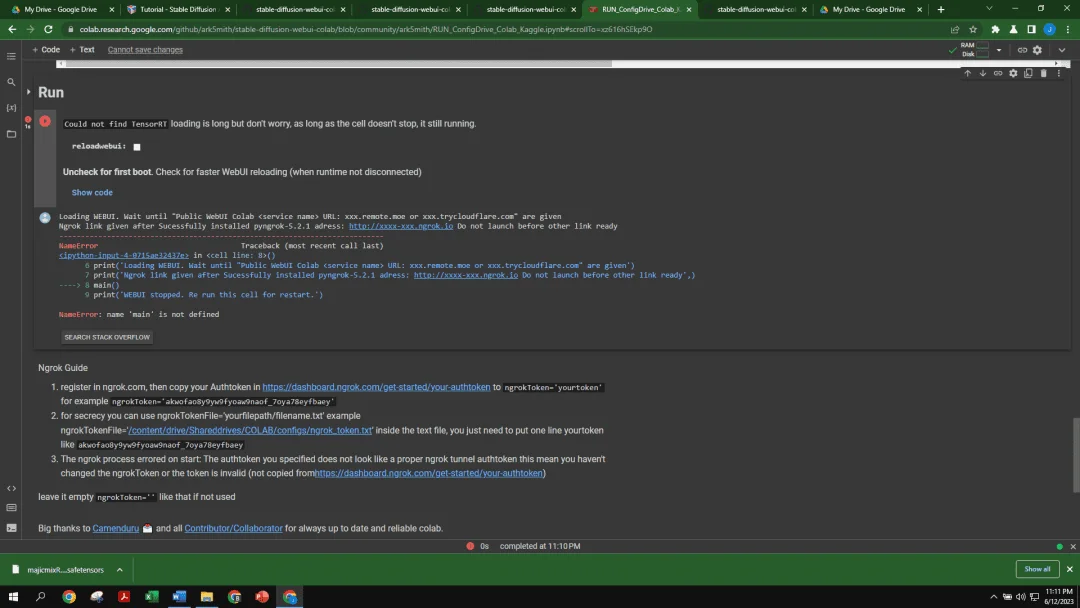The height and width of the screenshot is (608, 1080).
Task: Run the cell with the red play button
Action: point(45,121)
